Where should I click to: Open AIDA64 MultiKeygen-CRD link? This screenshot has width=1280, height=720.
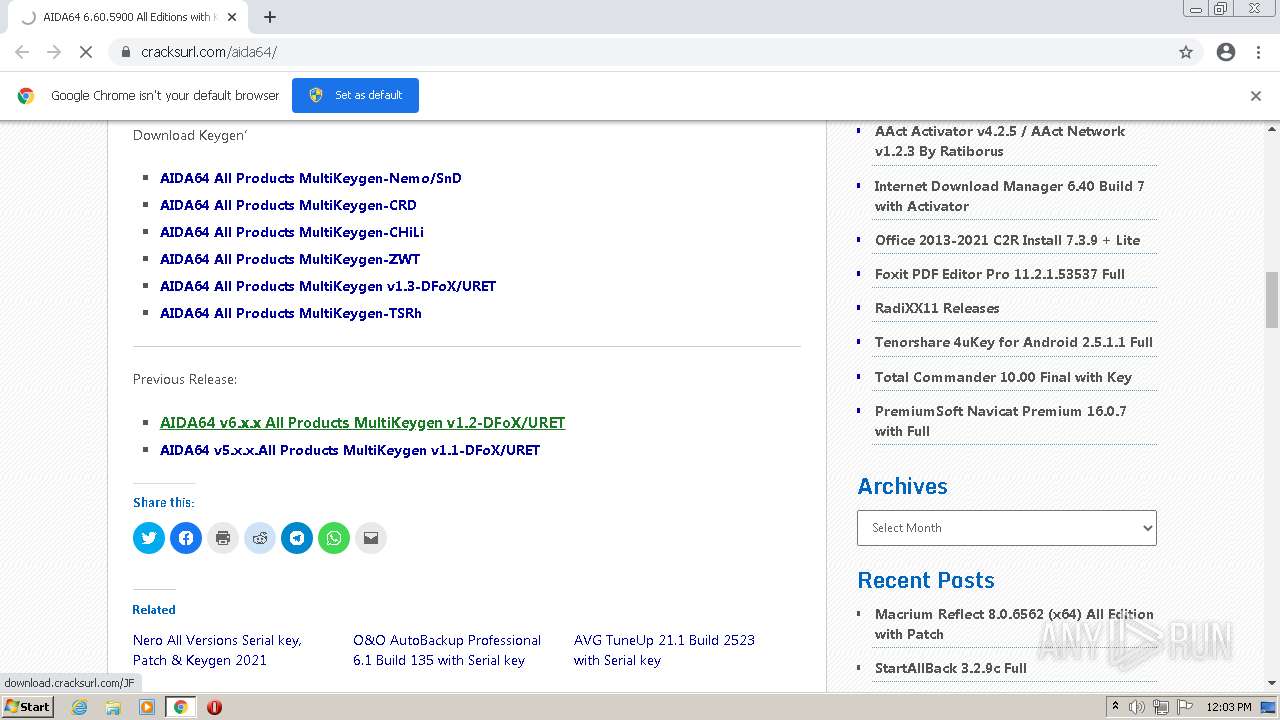288,205
